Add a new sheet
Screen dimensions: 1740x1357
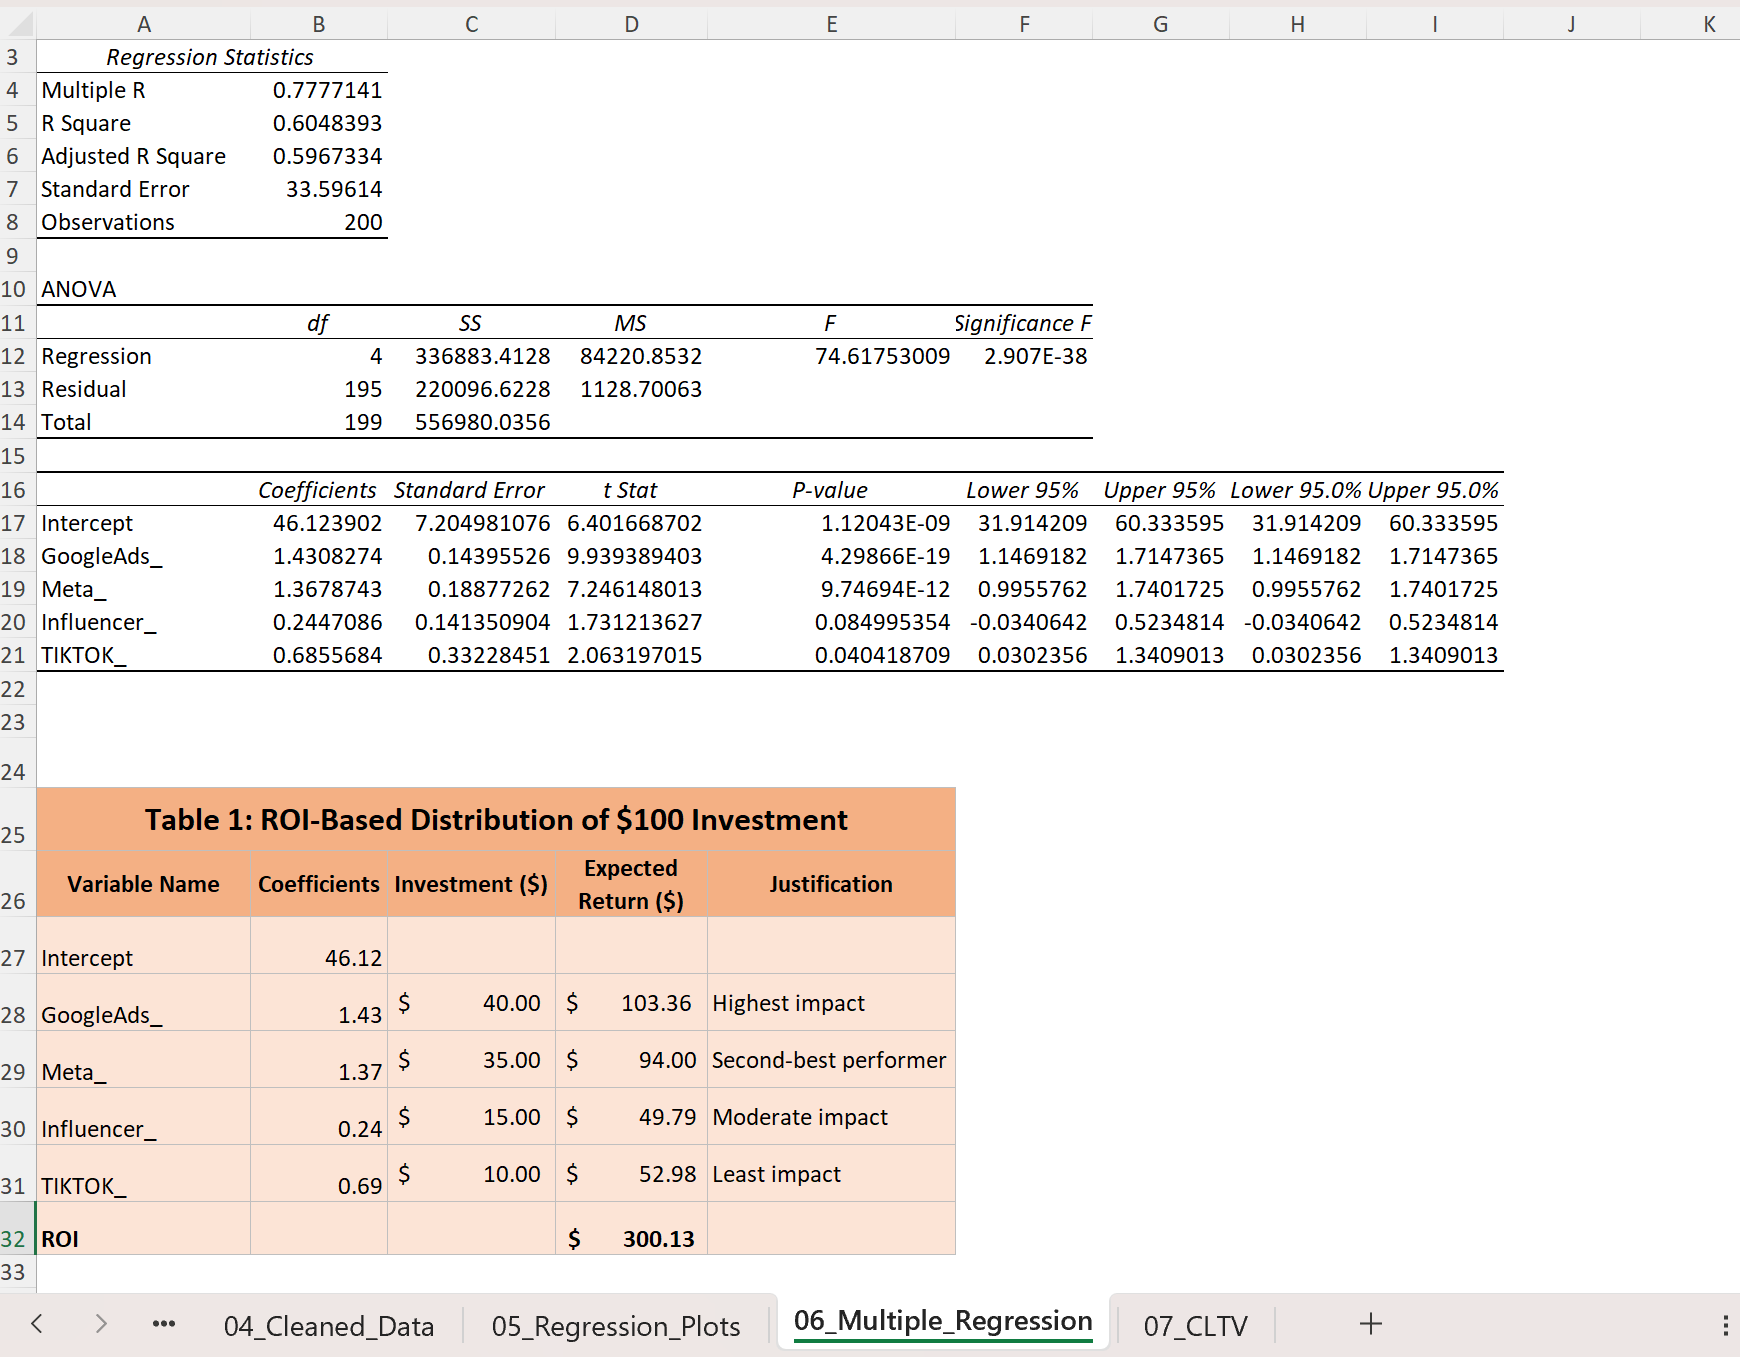[1371, 1324]
